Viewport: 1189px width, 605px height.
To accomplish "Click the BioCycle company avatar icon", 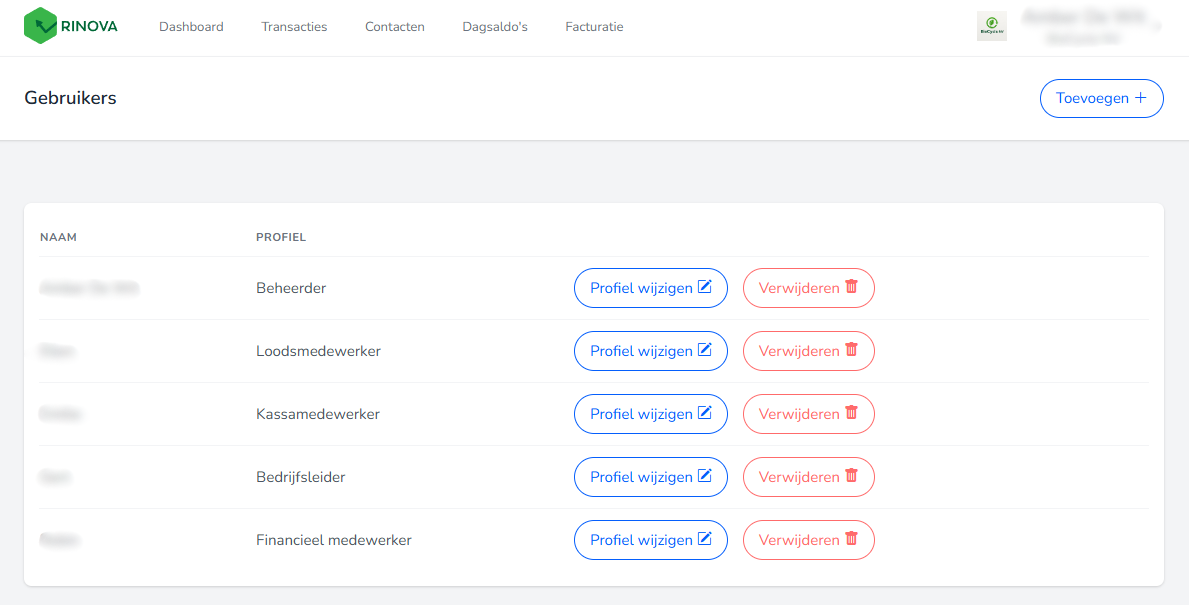I will pos(991,26).
